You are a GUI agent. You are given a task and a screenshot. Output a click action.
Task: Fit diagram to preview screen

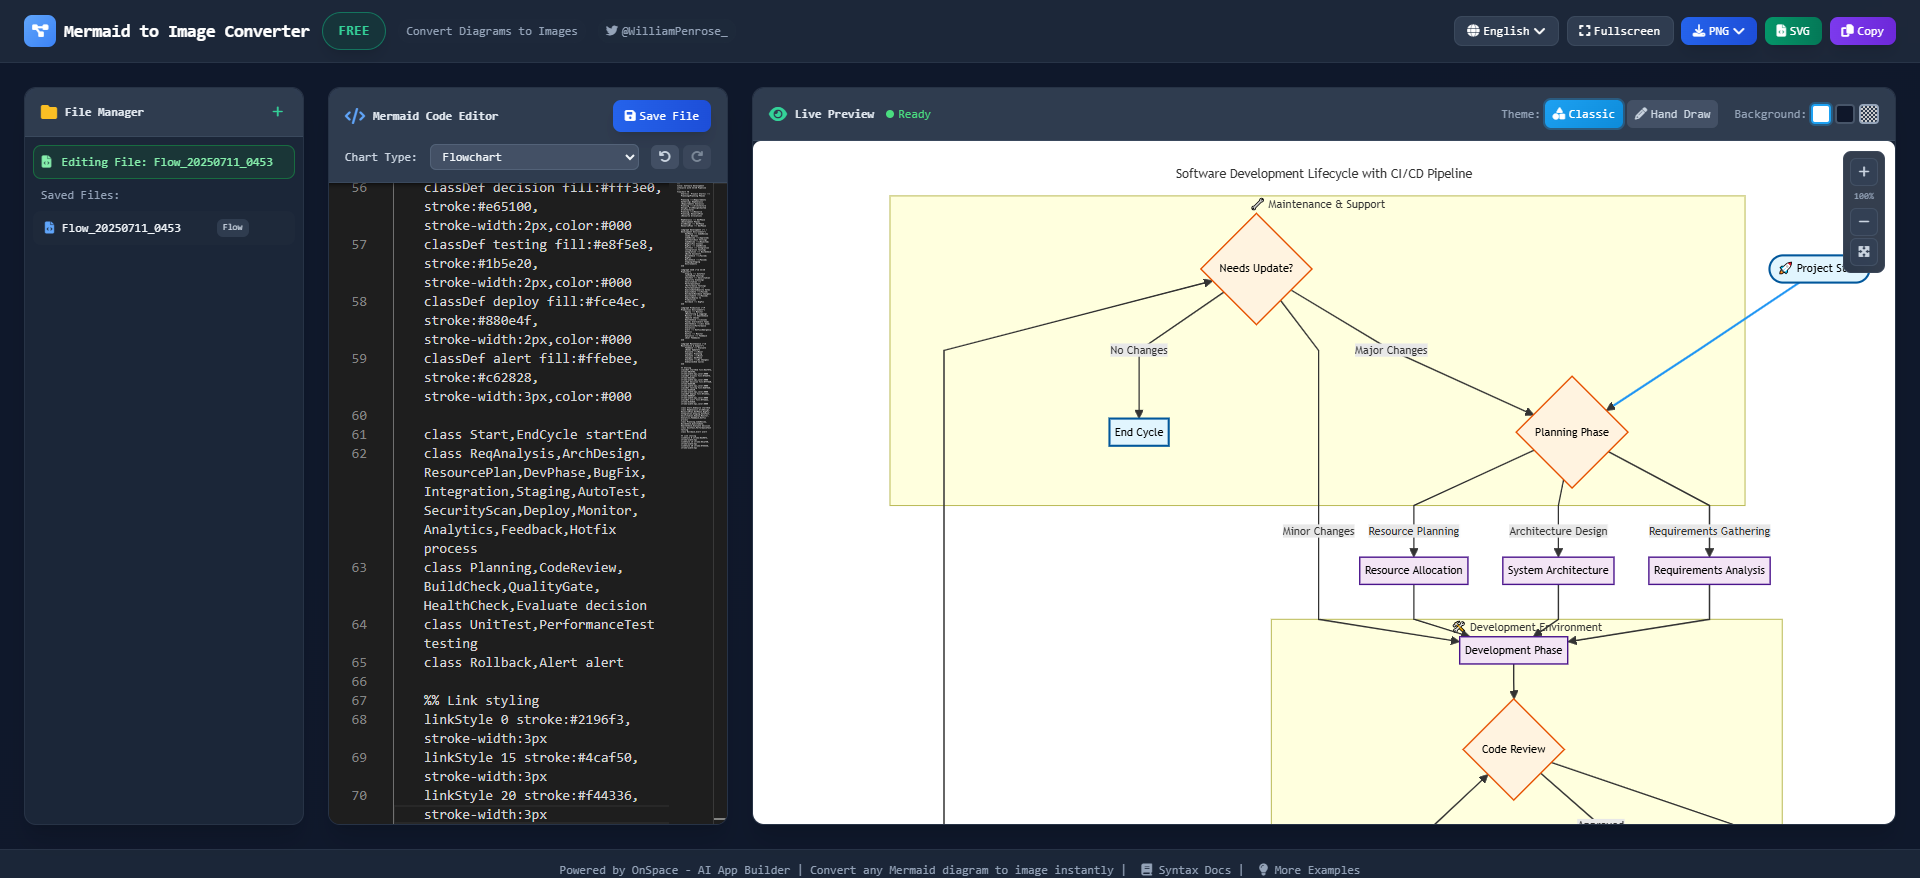tap(1864, 252)
